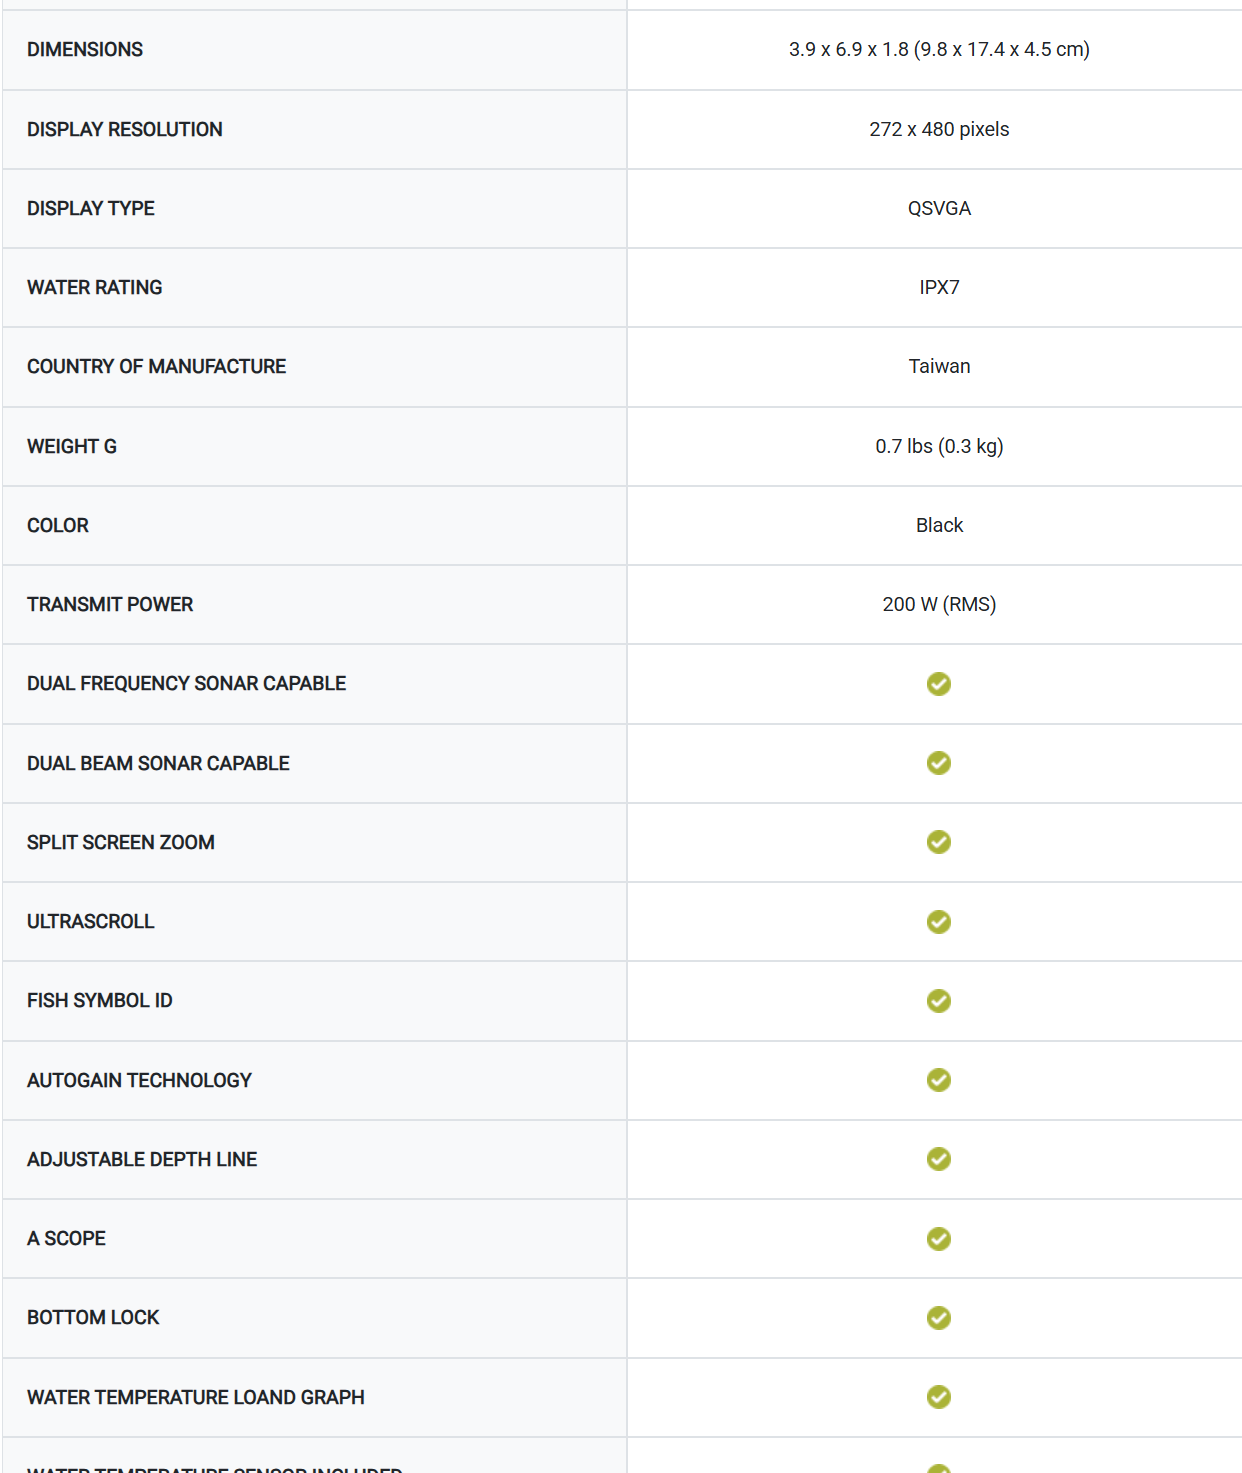1242x1473 pixels.
Task: Select the Dimensions value text
Action: point(938,49)
